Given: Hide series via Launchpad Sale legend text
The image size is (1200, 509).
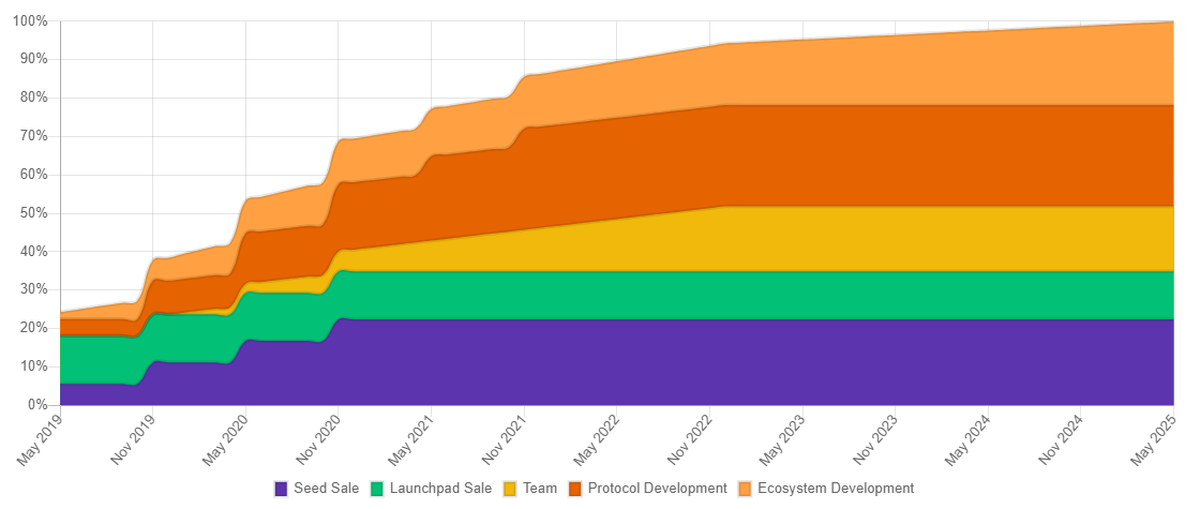Looking at the screenshot, I should coord(440,489).
